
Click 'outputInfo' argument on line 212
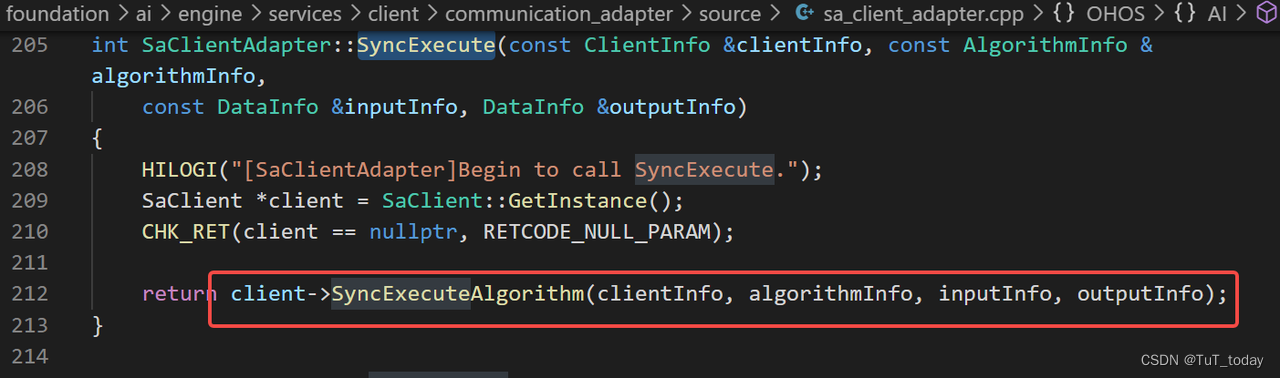(1140, 294)
